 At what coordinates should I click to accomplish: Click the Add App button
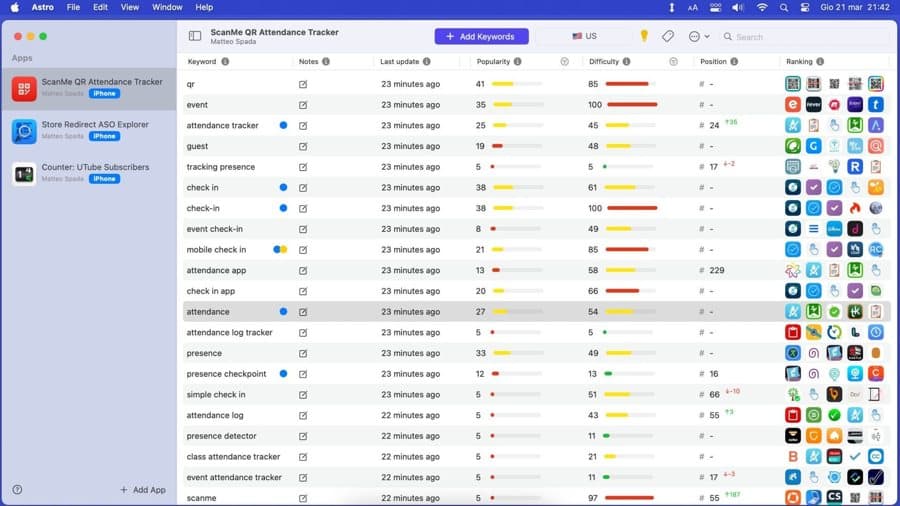(x=143, y=489)
